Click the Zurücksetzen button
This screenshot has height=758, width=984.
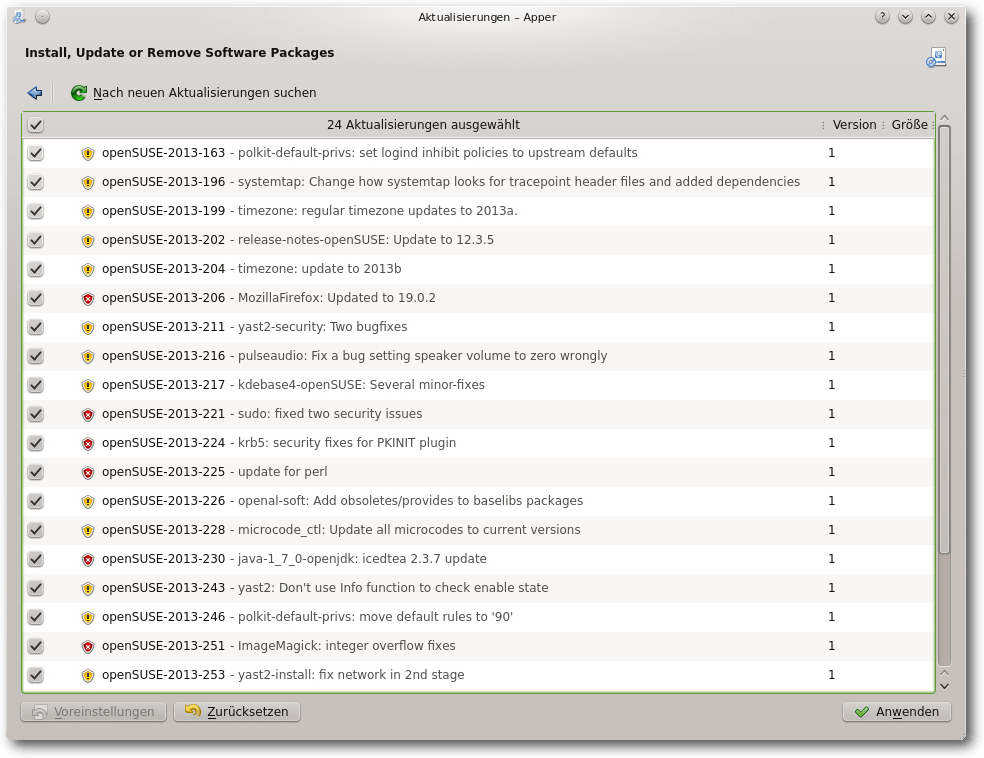(x=237, y=712)
